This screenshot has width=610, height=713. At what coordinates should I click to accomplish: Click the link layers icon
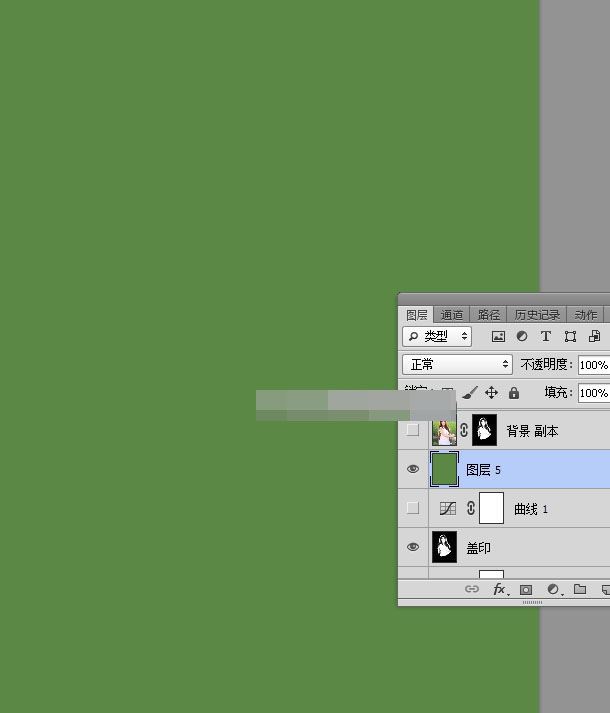pos(472,589)
